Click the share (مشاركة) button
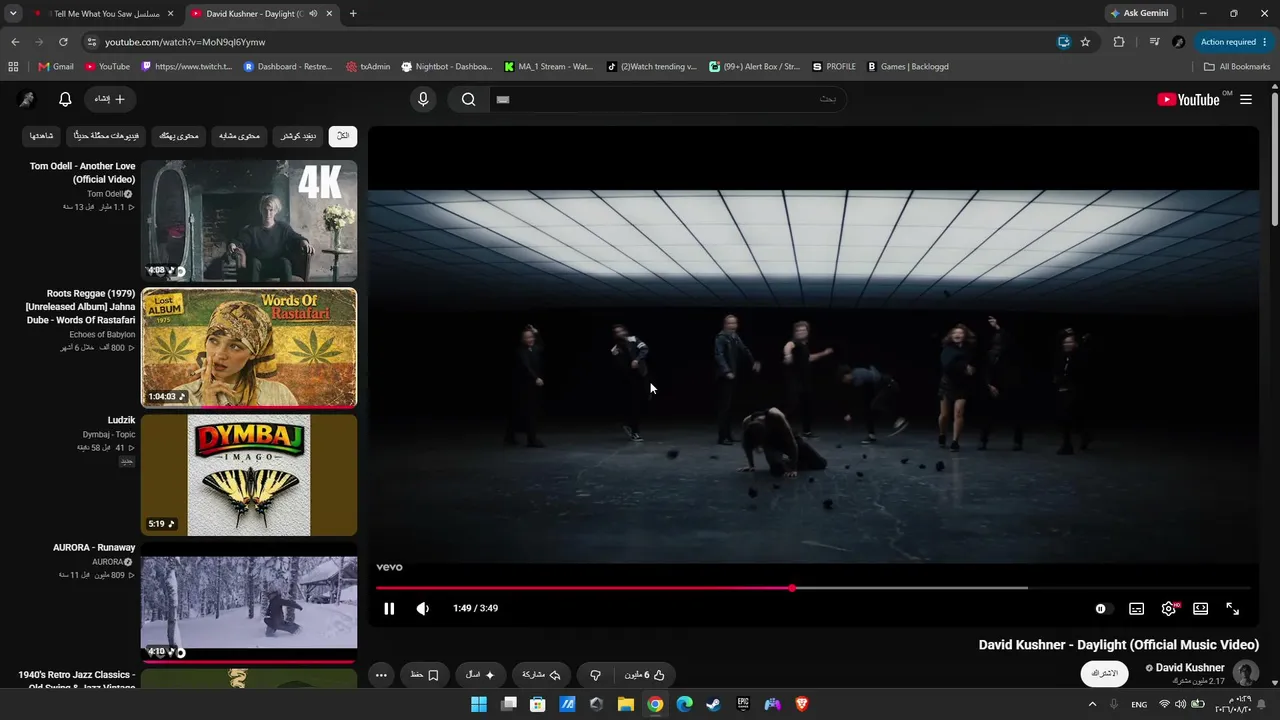The image size is (1280, 720). point(541,675)
